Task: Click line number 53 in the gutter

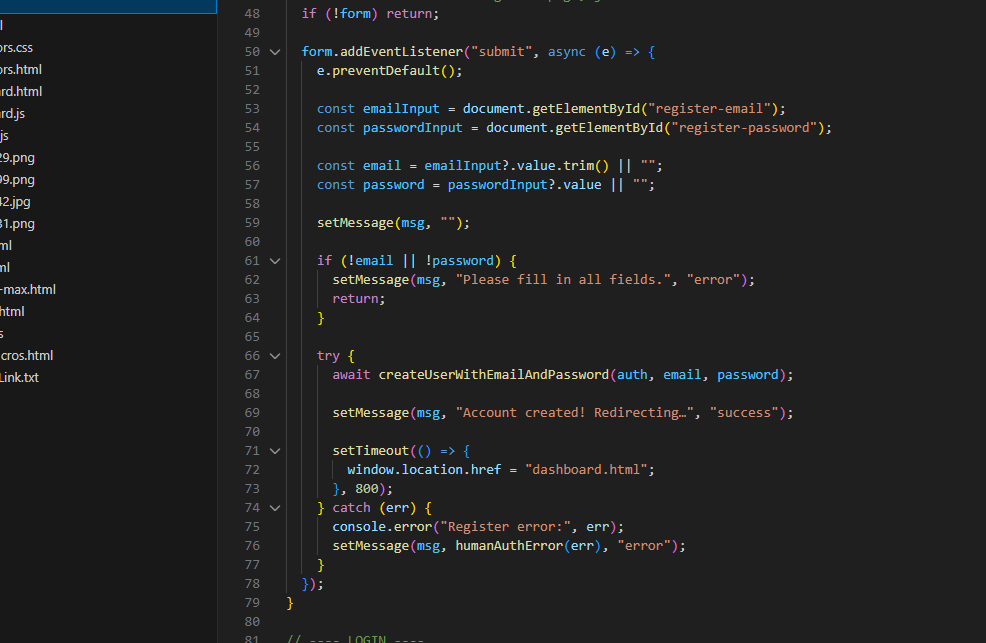Action: pyautogui.click(x=251, y=109)
